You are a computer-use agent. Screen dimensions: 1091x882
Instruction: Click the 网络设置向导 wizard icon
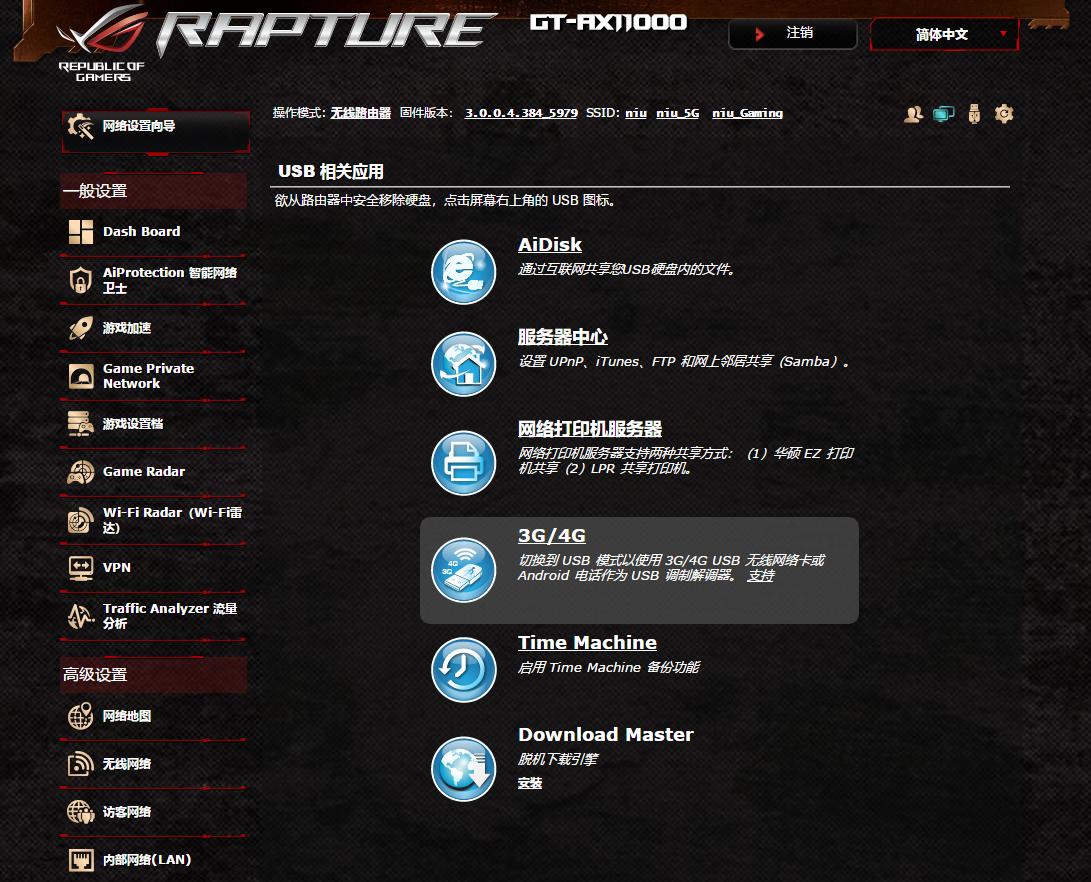point(81,126)
